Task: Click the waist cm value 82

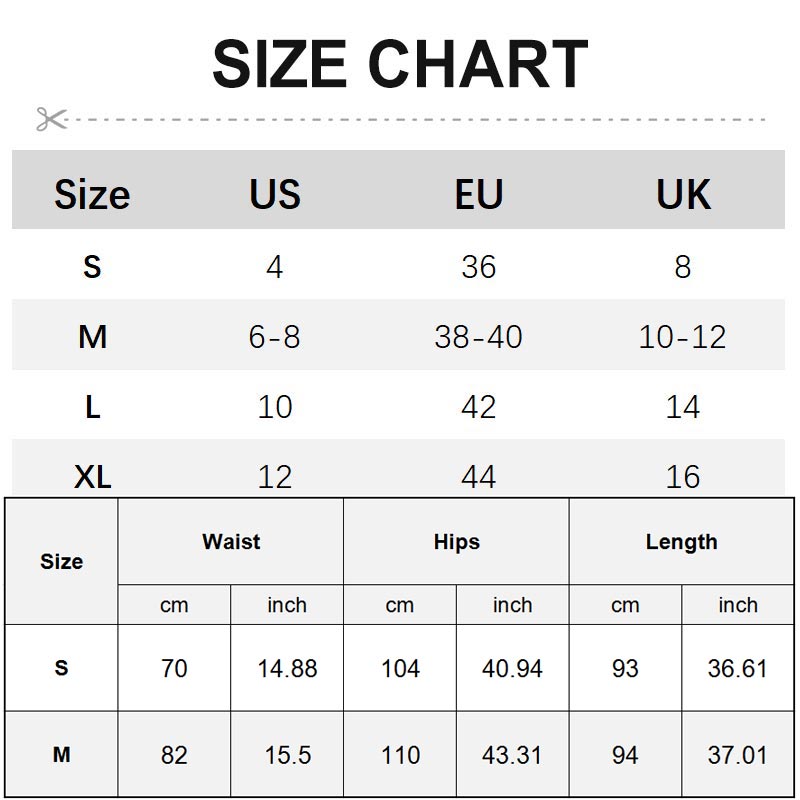Action: 174,755
